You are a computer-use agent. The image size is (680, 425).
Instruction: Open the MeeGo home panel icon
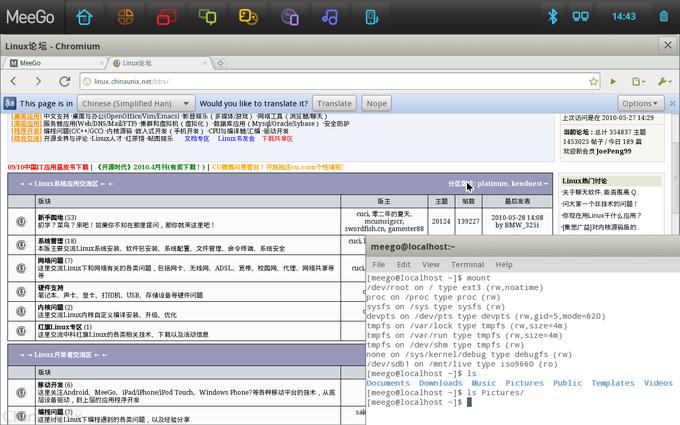click(x=84, y=17)
